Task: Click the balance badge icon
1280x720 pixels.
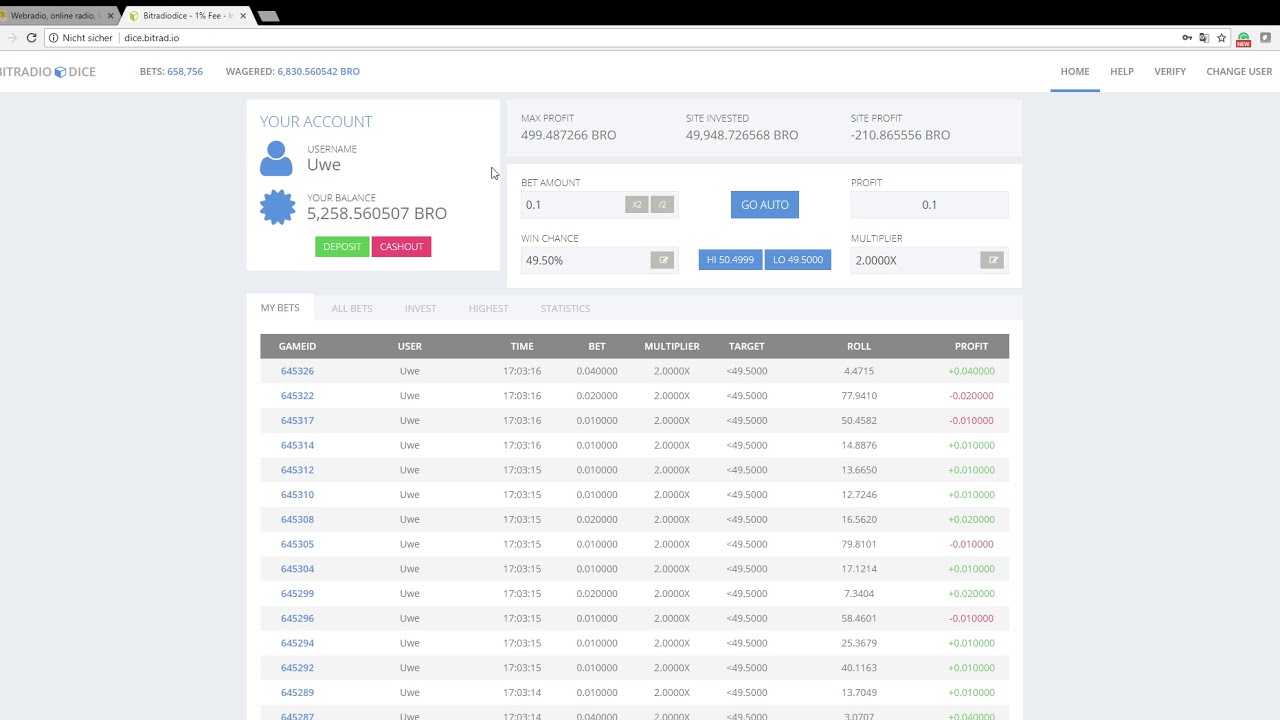Action: click(277, 207)
